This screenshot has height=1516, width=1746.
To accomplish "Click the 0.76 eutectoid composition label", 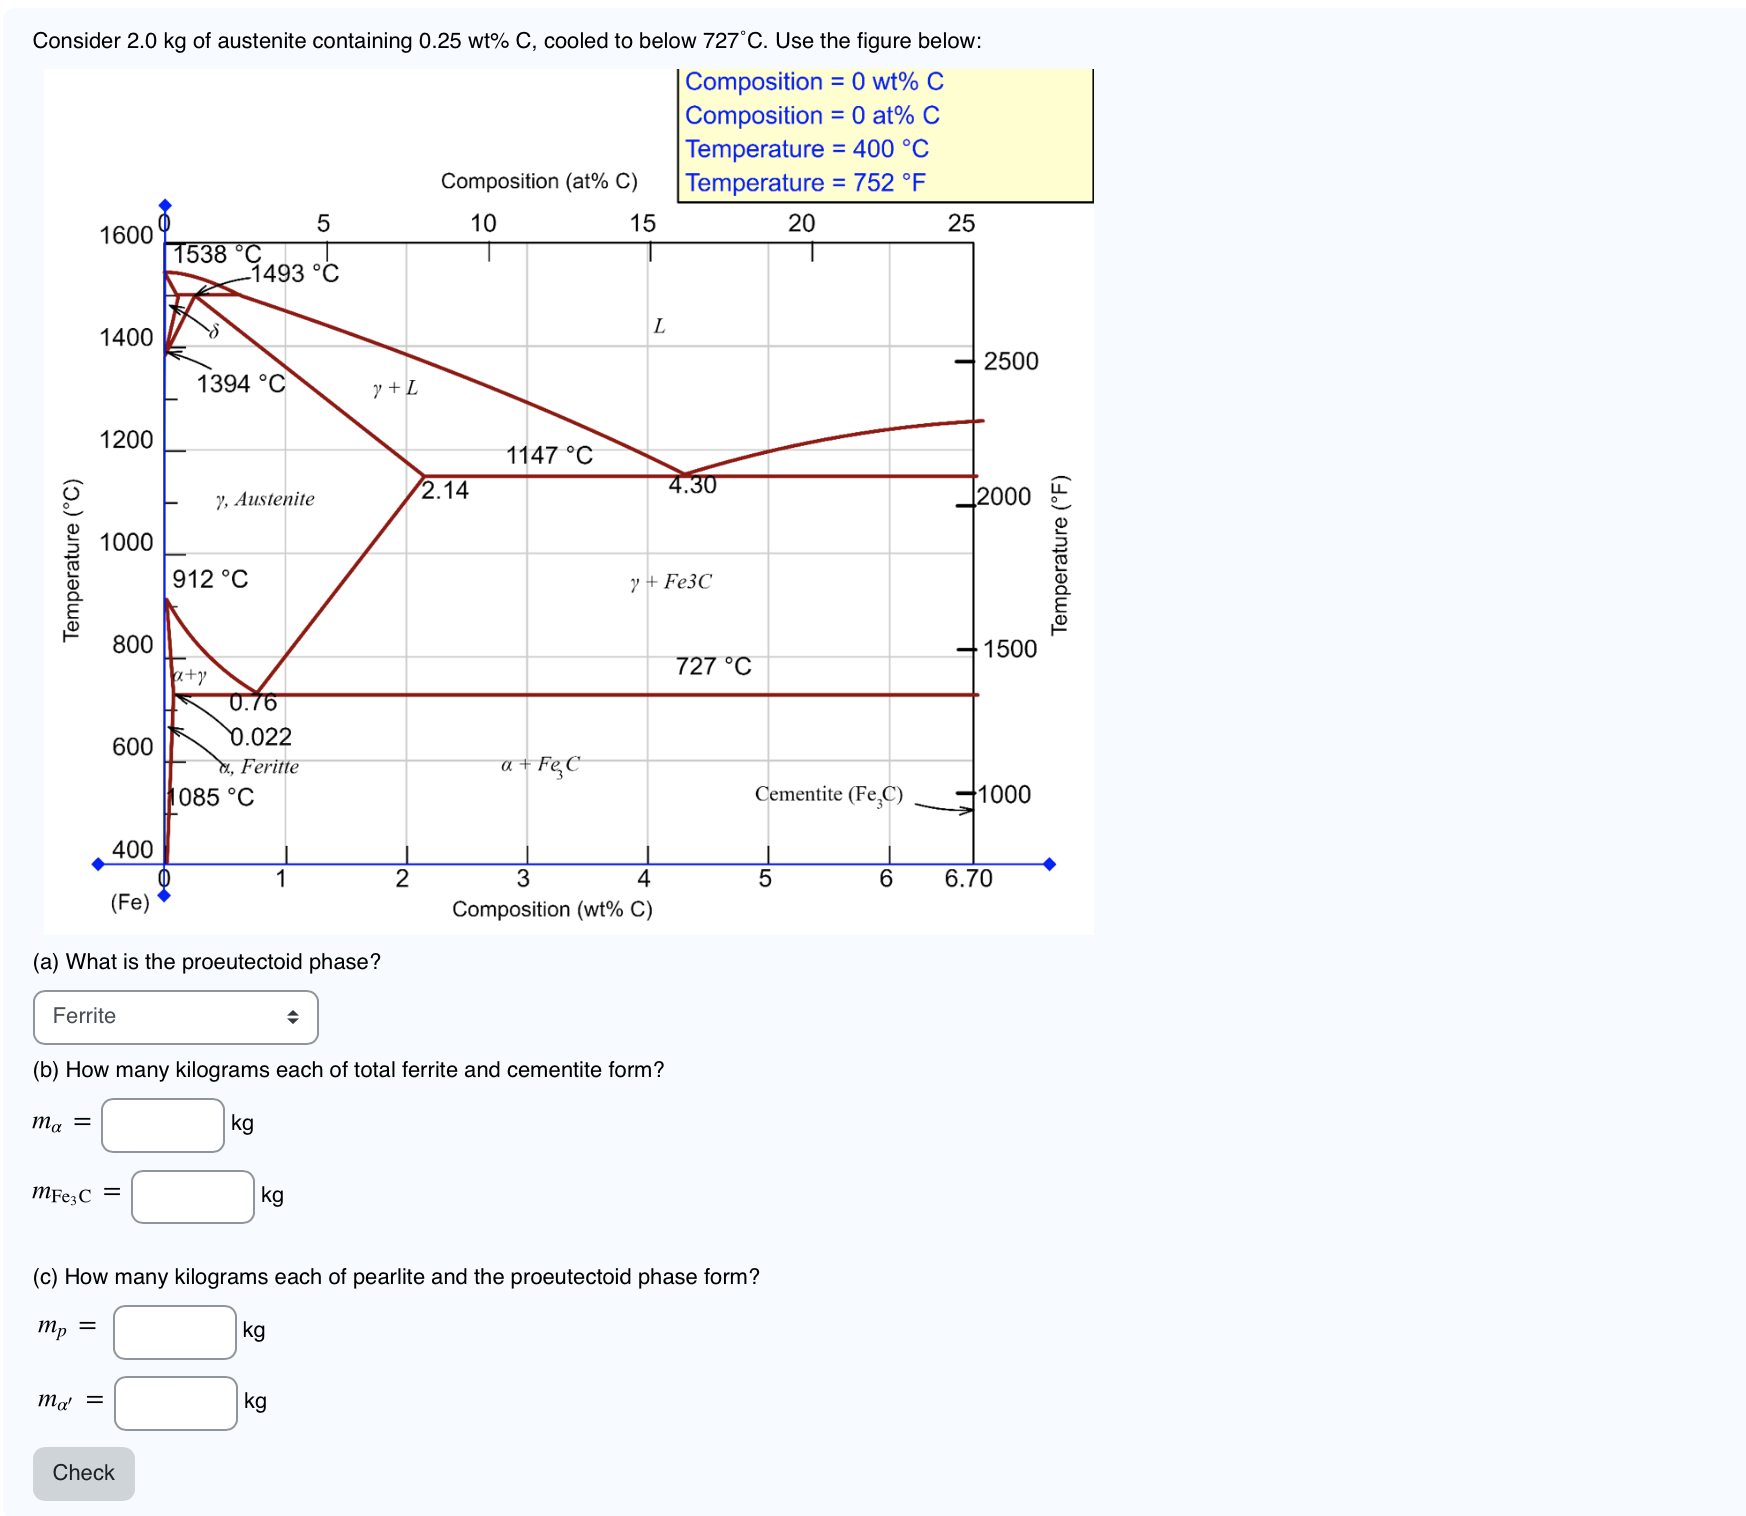I will coord(253,703).
